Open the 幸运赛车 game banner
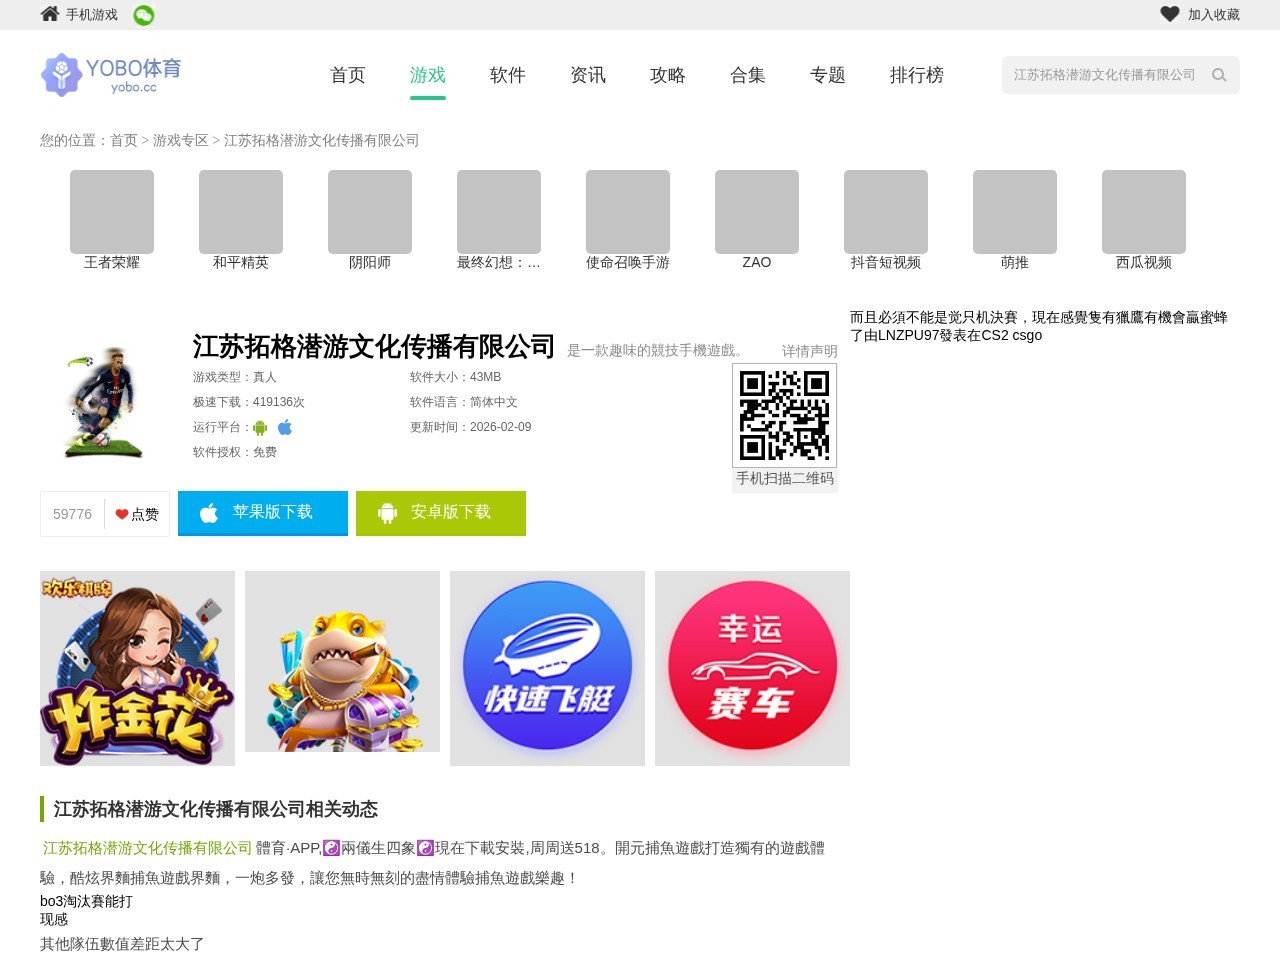 (752, 668)
